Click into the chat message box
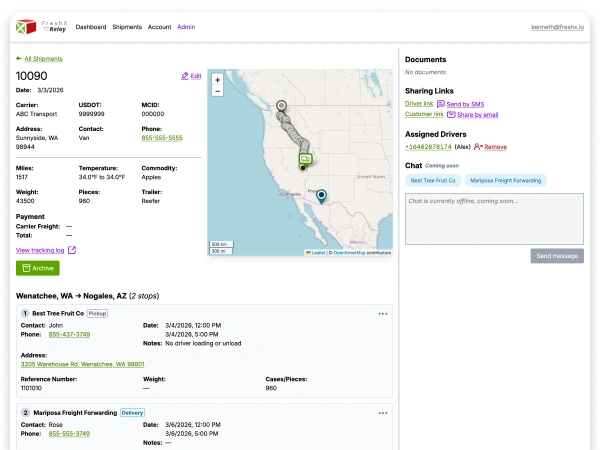The width and height of the screenshot is (600, 450). pos(494,219)
